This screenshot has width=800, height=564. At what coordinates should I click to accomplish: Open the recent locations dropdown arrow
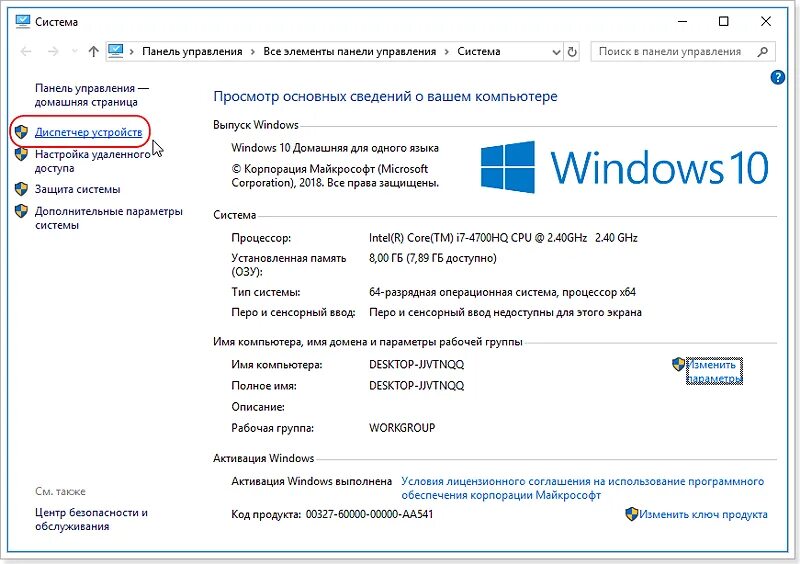[x=74, y=51]
